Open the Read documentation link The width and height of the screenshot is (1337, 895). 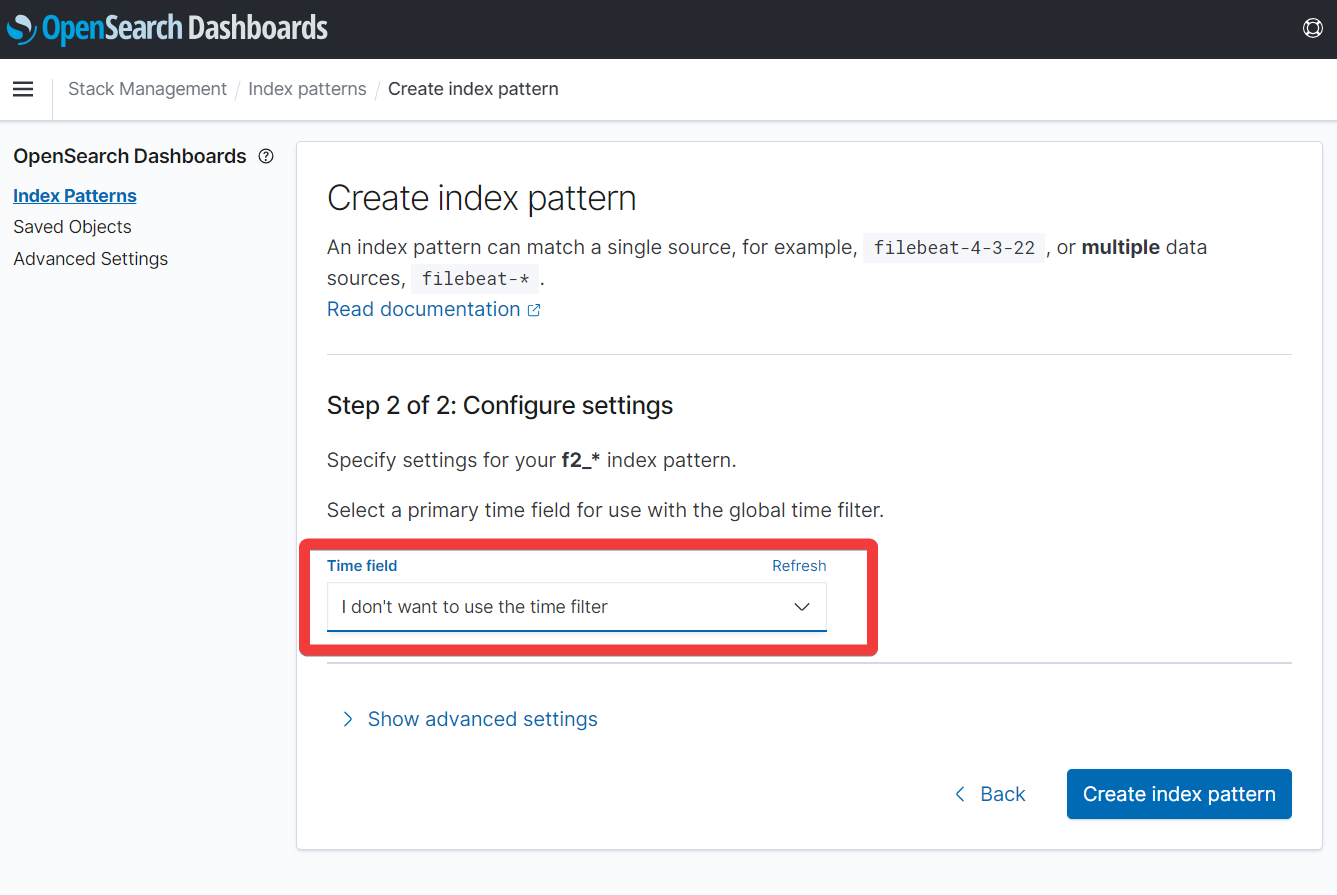pyautogui.click(x=423, y=309)
